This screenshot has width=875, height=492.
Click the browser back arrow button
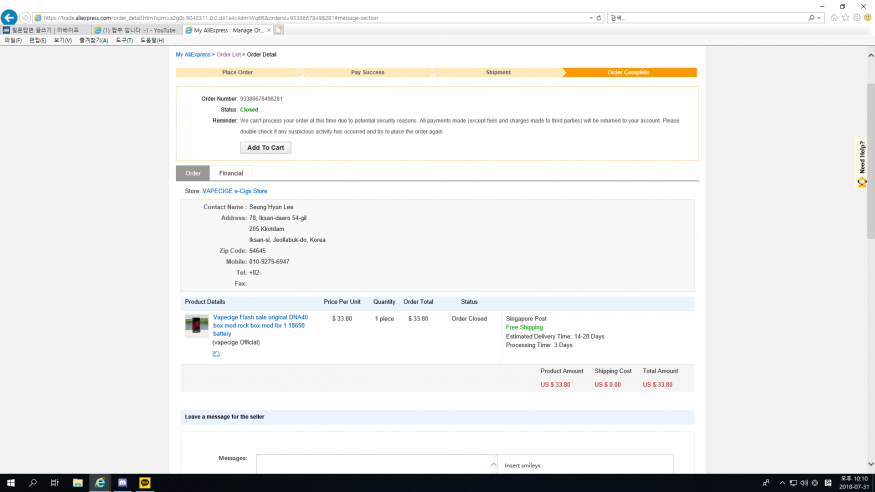(x=9, y=18)
